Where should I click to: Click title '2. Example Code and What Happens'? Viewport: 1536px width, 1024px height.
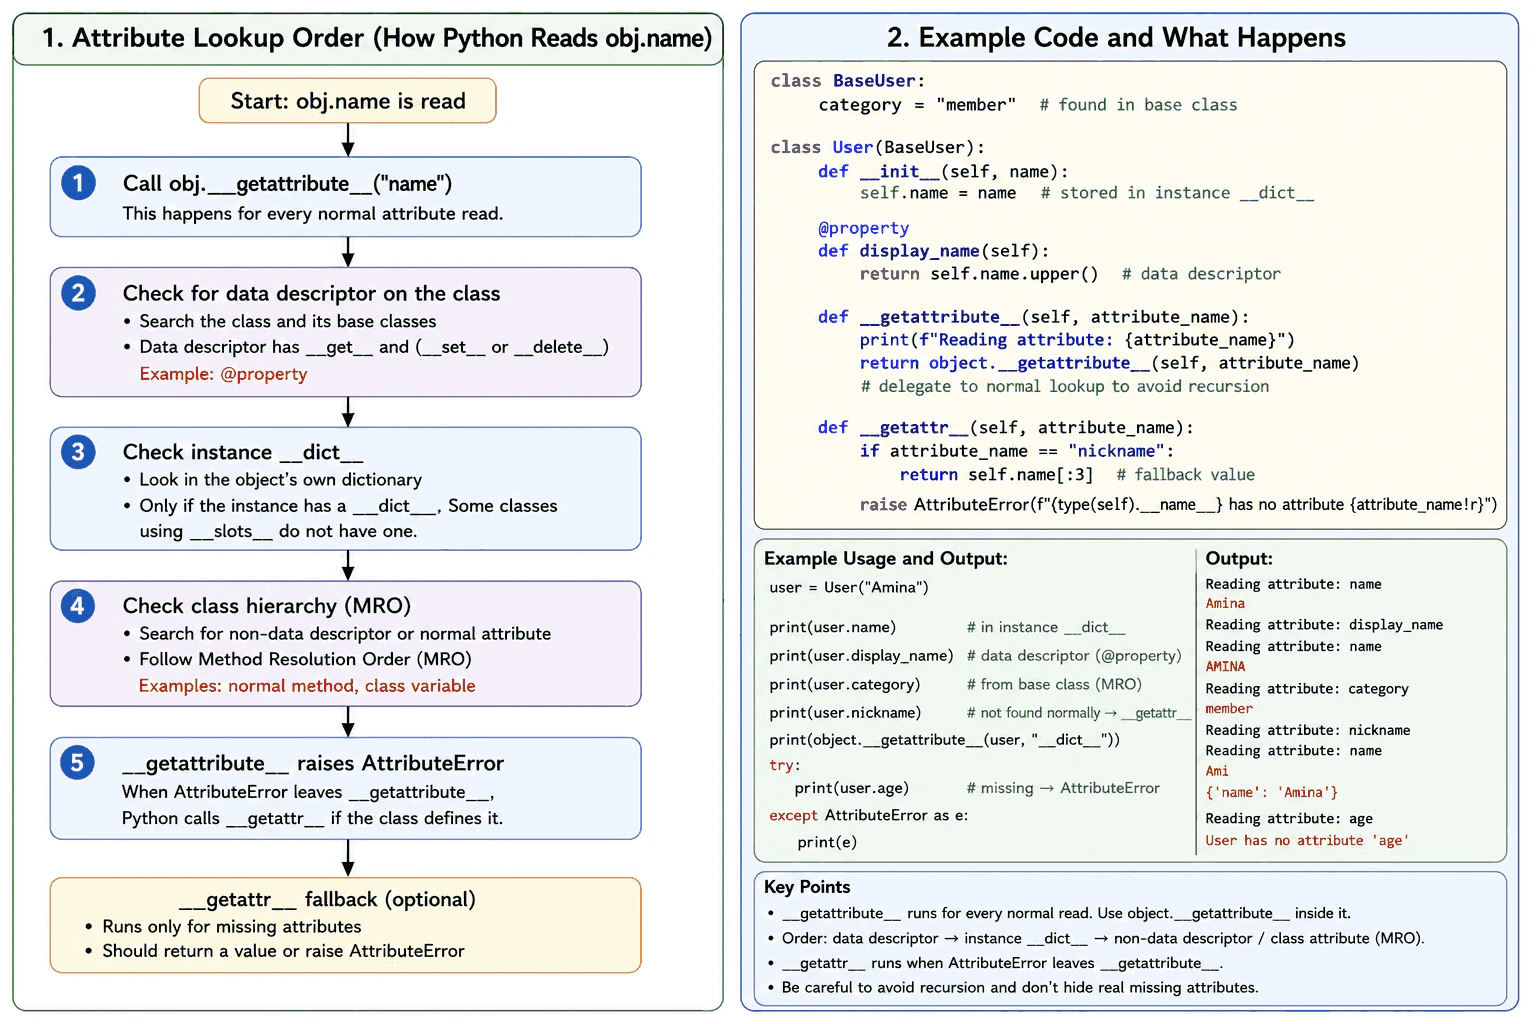[x=1116, y=38]
